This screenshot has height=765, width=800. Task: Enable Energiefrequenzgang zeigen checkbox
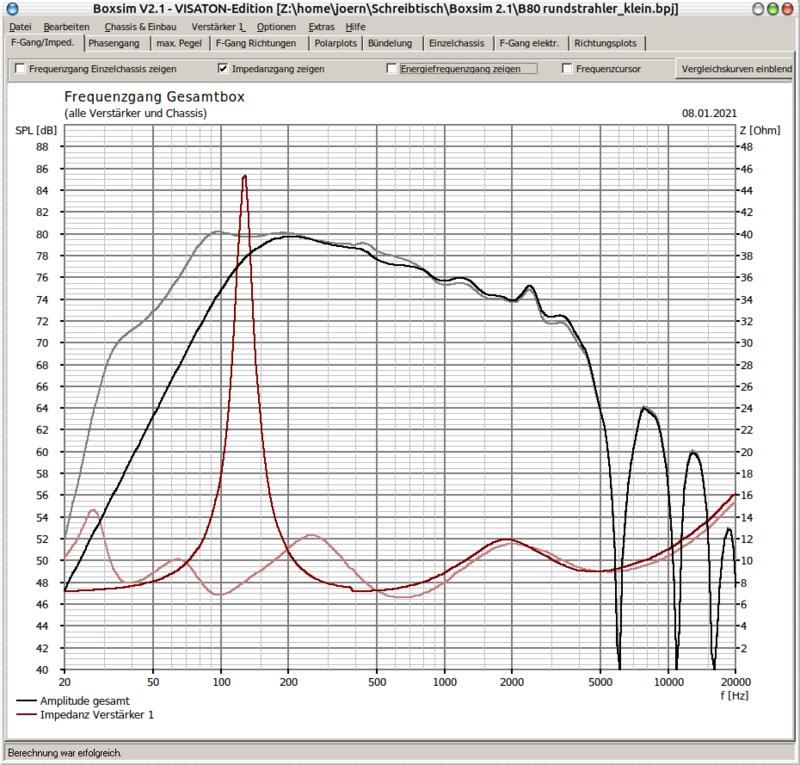pyautogui.click(x=393, y=69)
